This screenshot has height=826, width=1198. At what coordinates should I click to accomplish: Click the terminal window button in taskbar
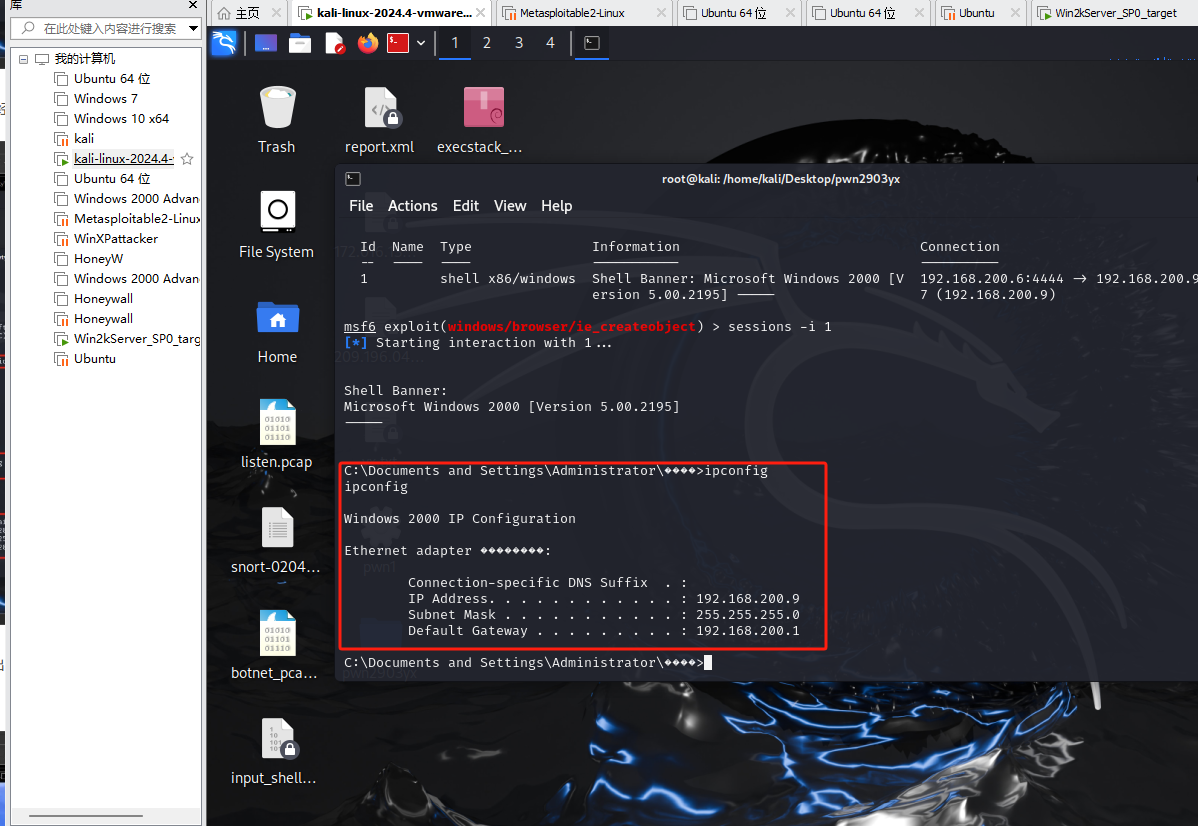592,43
